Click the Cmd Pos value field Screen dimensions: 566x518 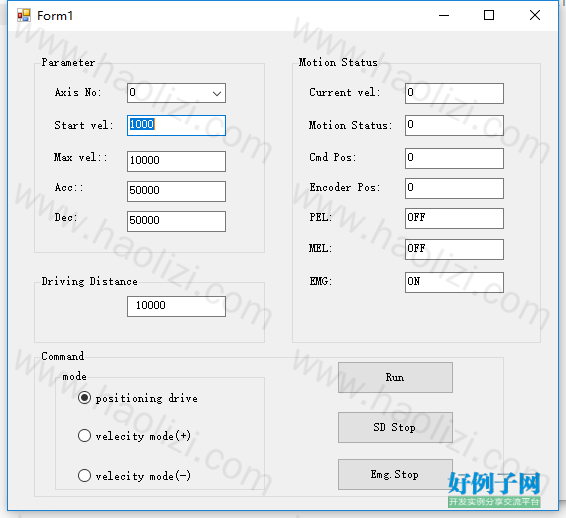[x=454, y=158]
